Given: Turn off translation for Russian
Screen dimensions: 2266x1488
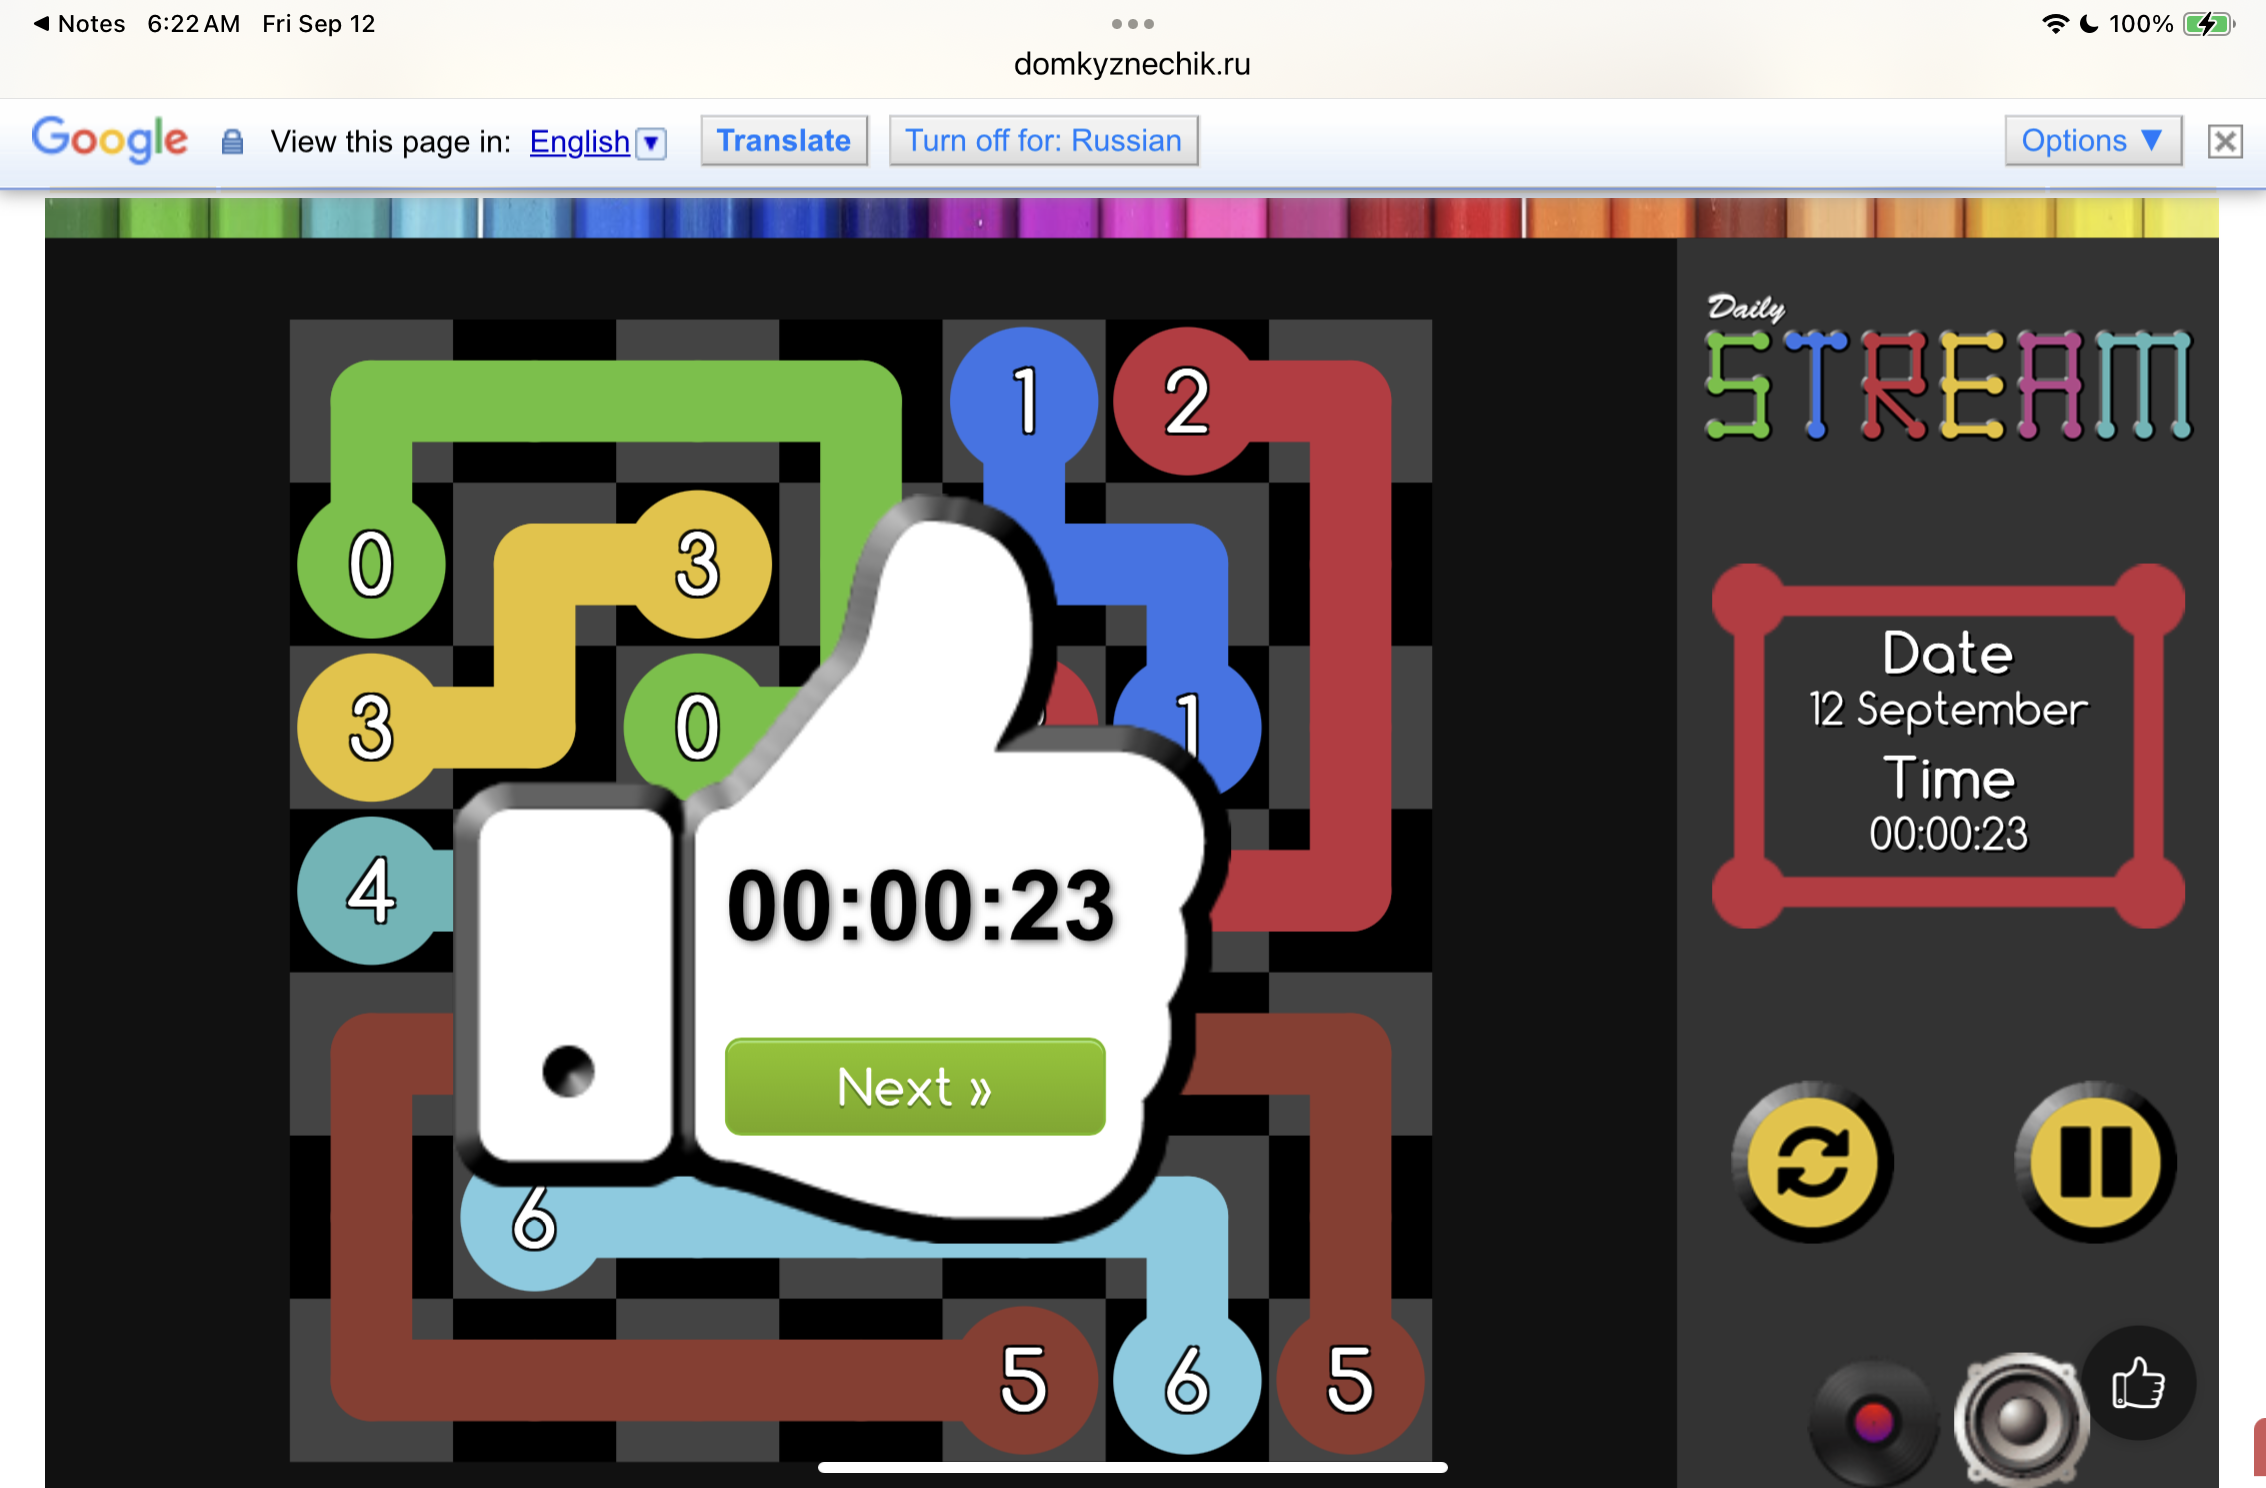Looking at the screenshot, I should click(1043, 141).
